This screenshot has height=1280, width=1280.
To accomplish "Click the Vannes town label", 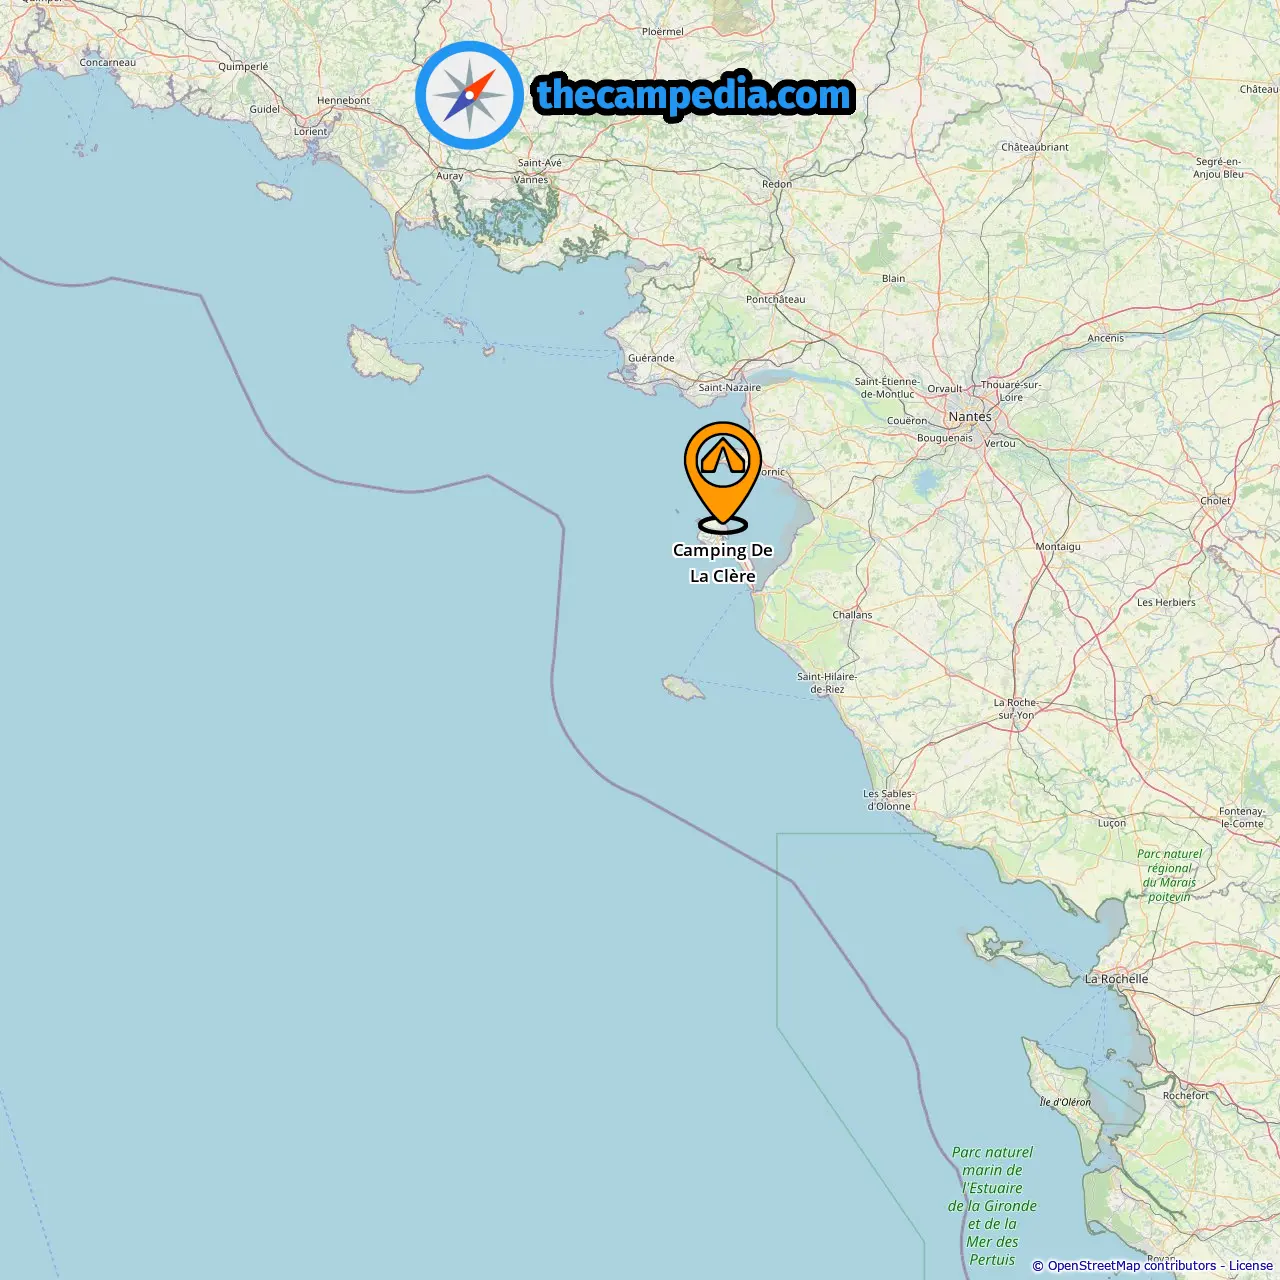I will [531, 180].
